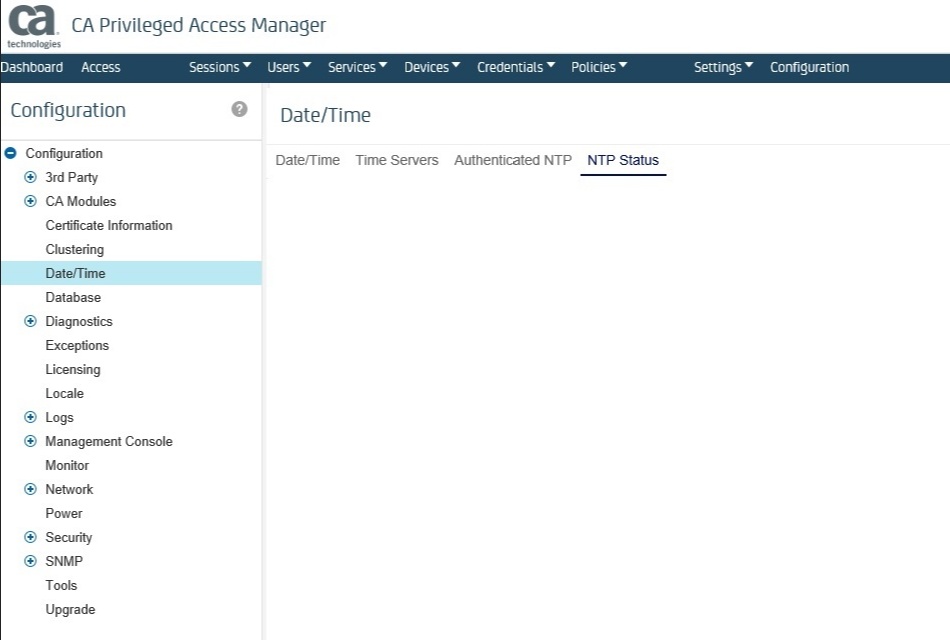Open the Credentials dropdown menu

tap(514, 67)
